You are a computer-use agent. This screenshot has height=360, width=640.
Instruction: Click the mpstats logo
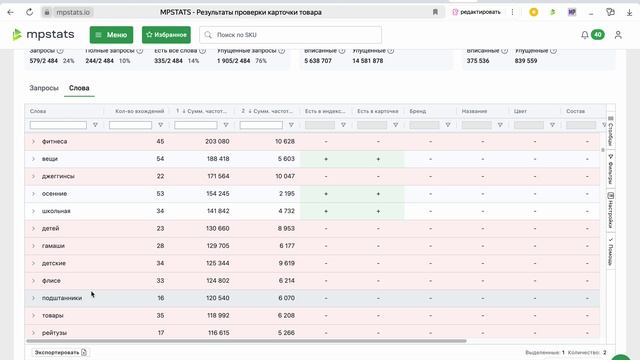[x=43, y=35]
